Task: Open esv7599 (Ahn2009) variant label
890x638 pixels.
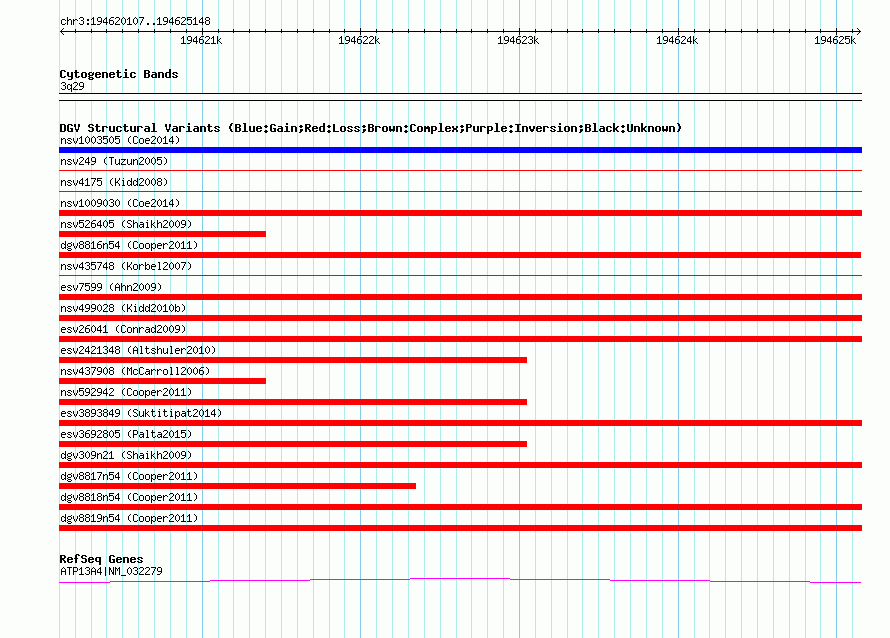Action: [111, 287]
